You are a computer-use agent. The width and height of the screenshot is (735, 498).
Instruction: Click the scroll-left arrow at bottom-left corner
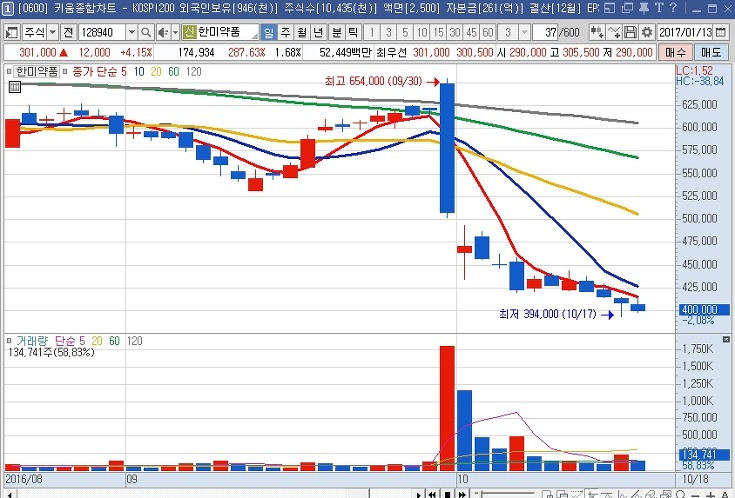click(10, 494)
